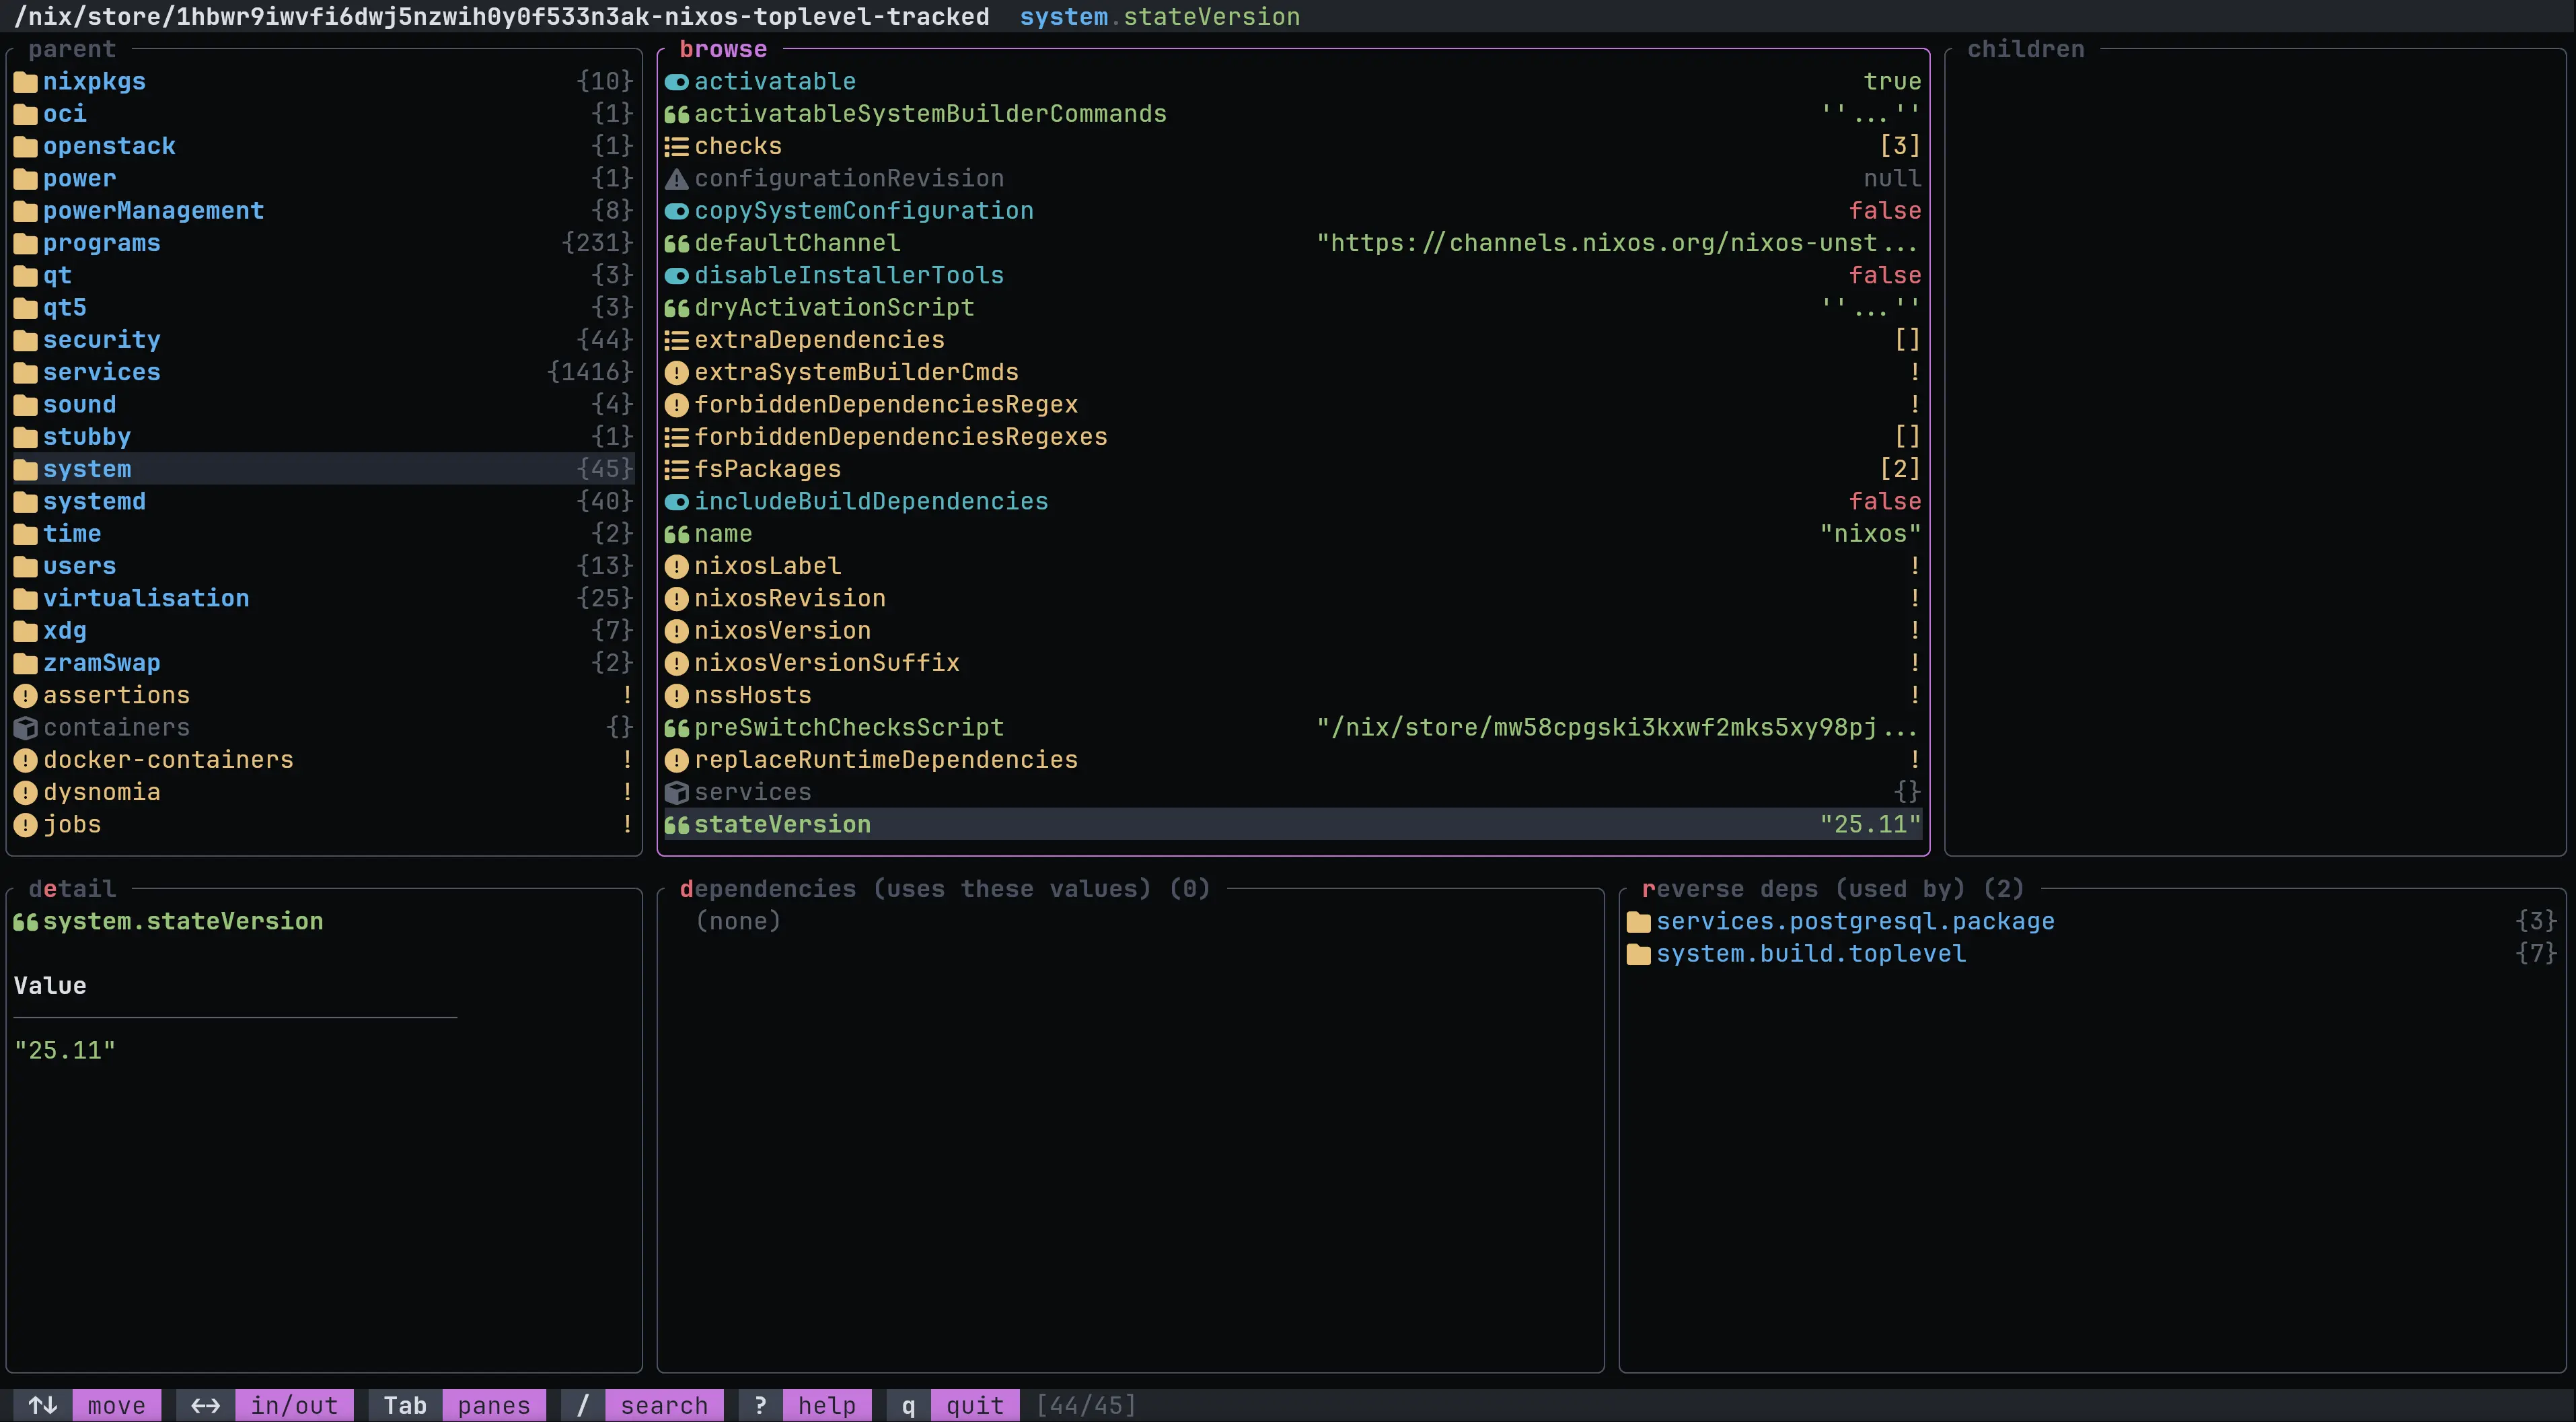Click the folder icon beside nixpkgs
Image resolution: width=2576 pixels, height=1422 pixels.
26,81
